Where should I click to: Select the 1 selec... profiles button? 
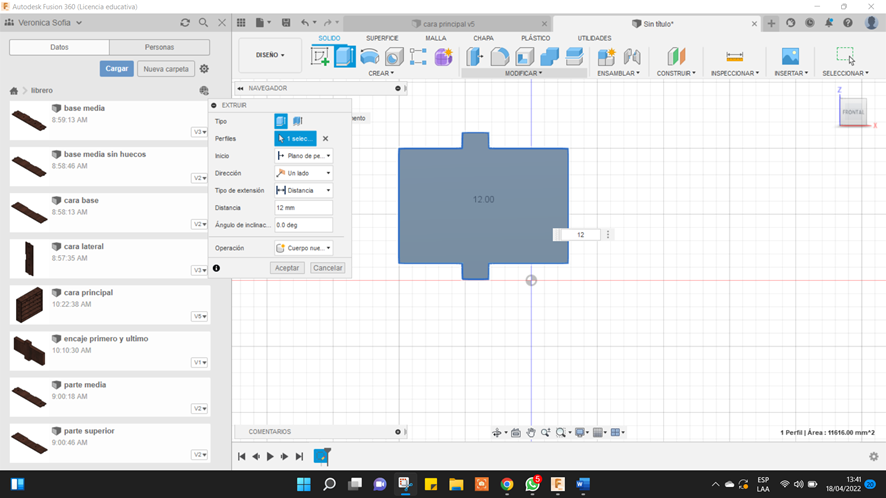click(296, 138)
